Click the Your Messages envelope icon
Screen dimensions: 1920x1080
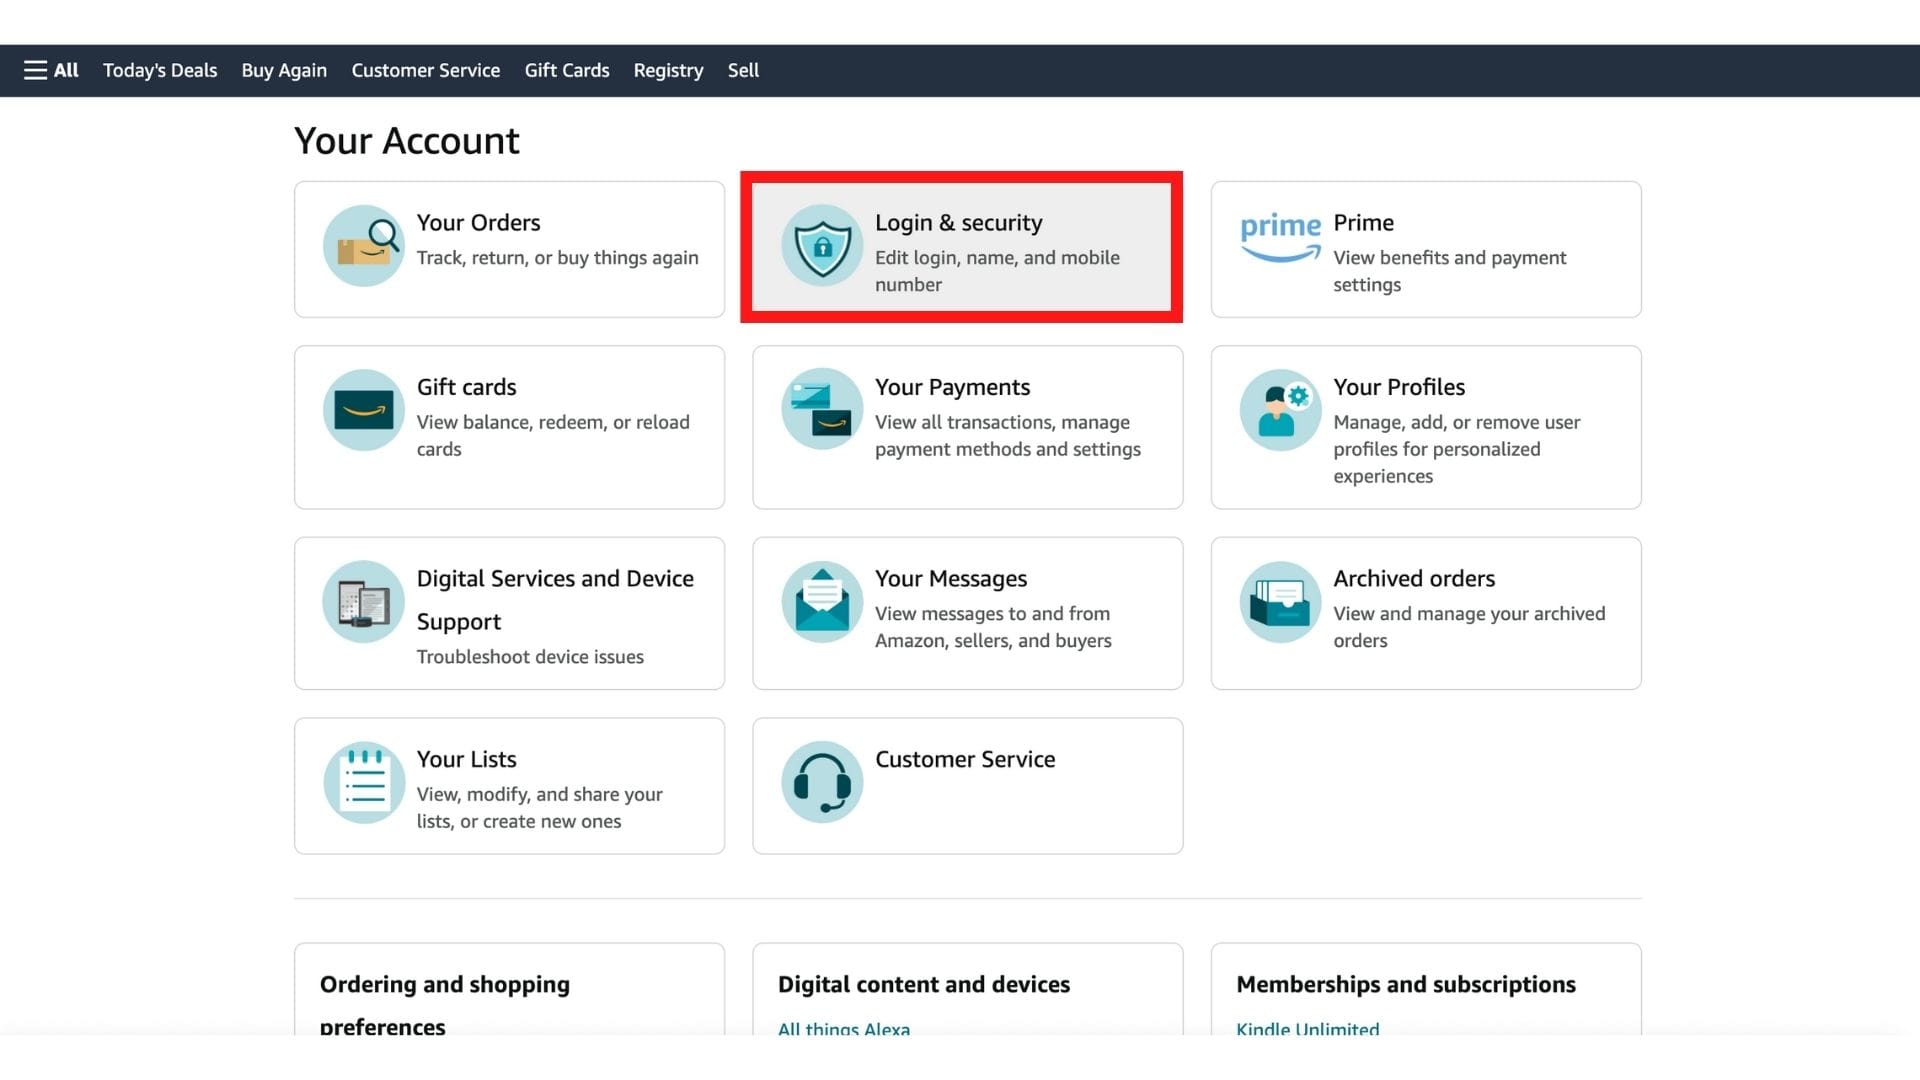822,602
